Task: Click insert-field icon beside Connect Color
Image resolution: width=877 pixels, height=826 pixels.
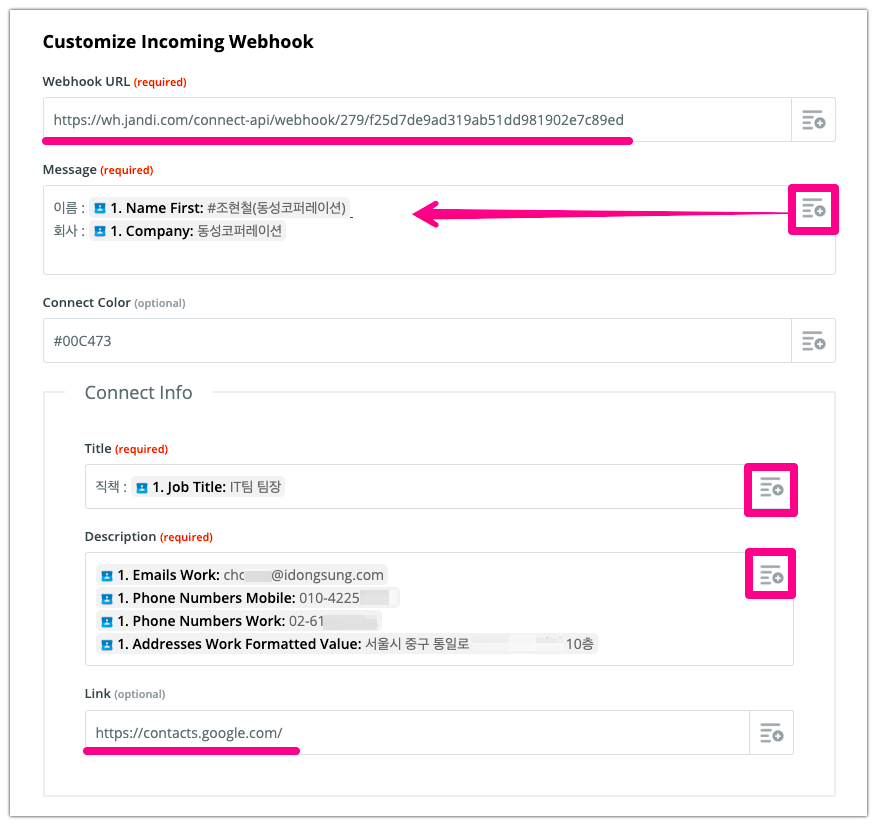Action: point(813,341)
